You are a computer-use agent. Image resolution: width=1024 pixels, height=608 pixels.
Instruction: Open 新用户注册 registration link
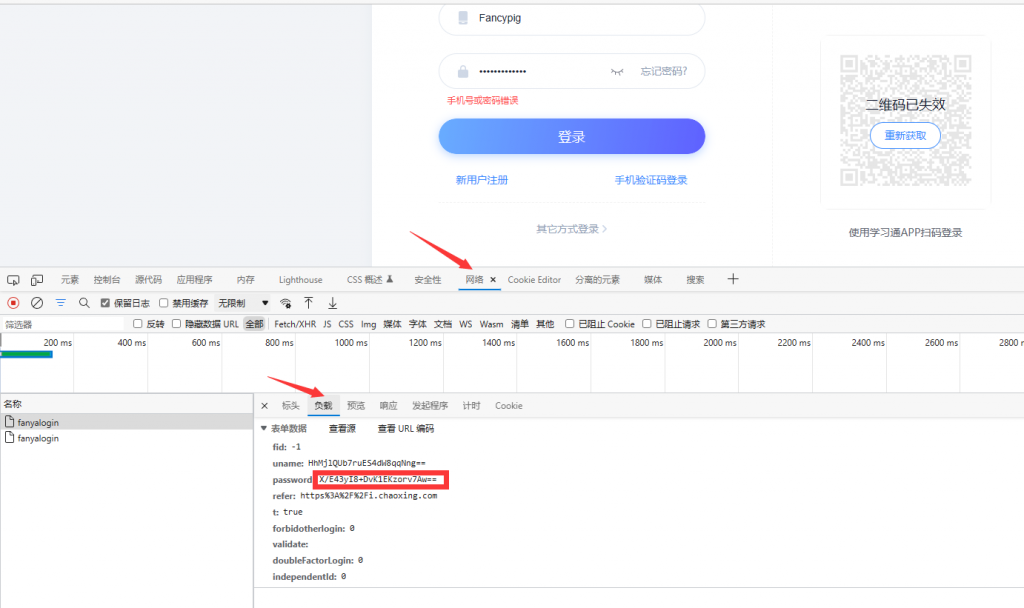coord(482,180)
